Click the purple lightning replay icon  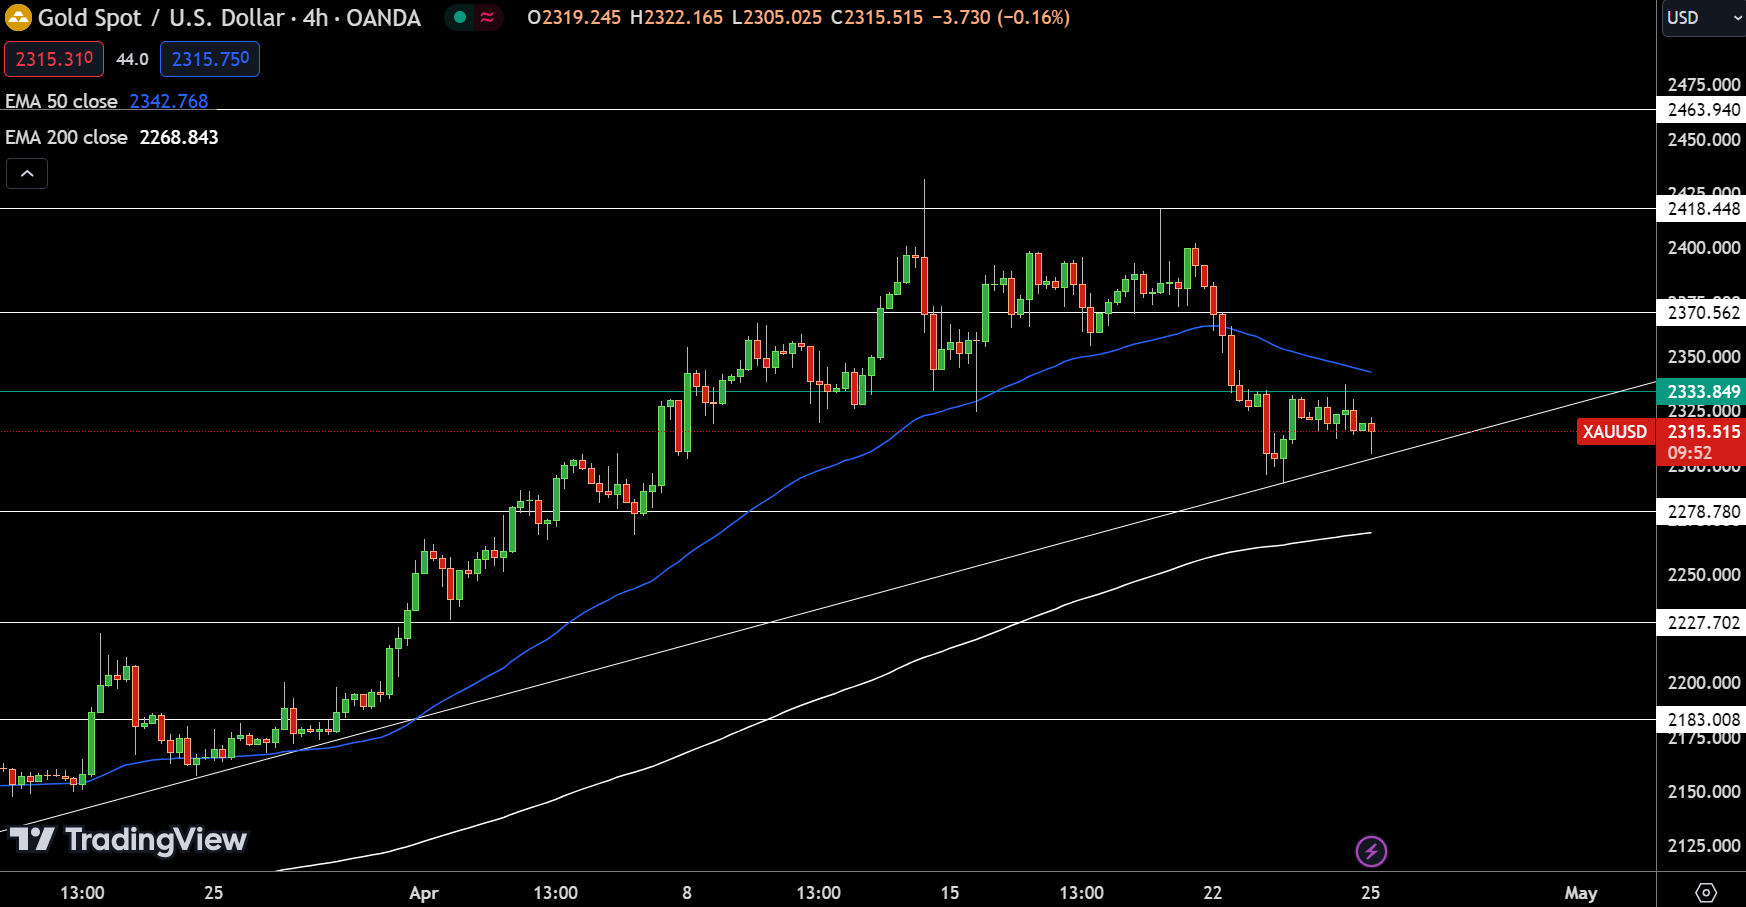coord(1371,851)
